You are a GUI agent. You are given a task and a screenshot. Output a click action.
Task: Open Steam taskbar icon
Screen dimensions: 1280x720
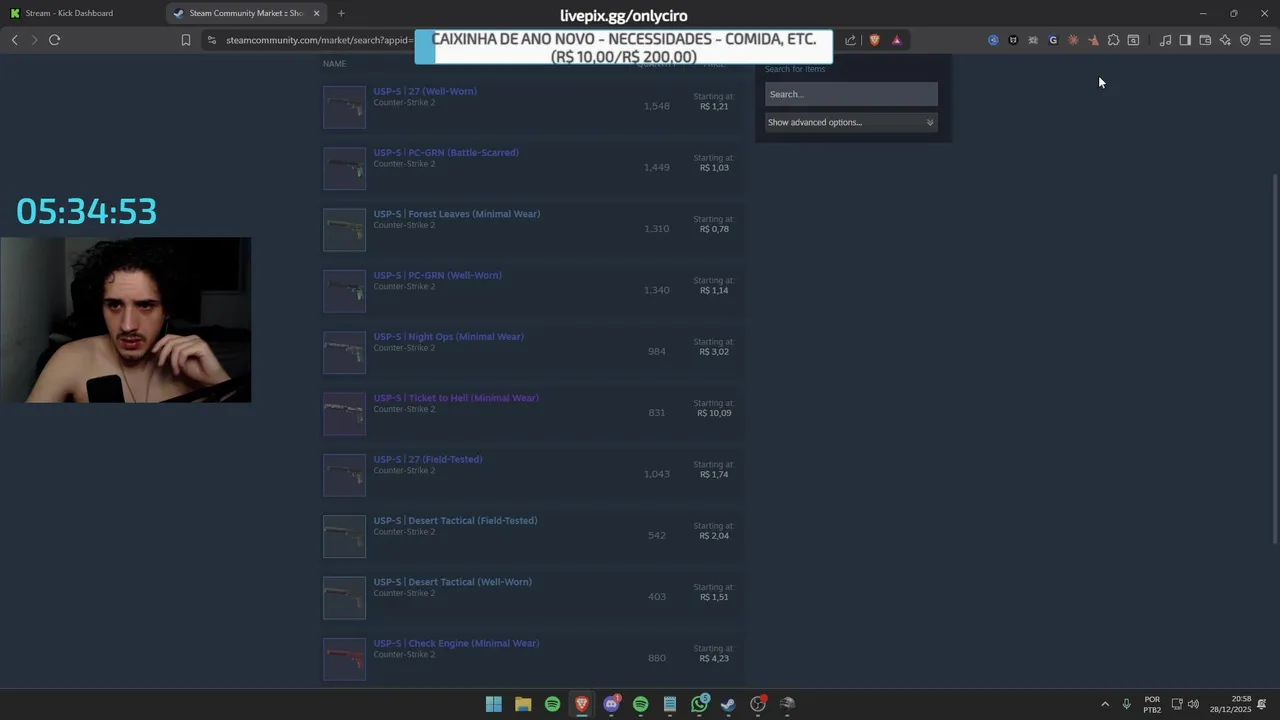(x=729, y=704)
